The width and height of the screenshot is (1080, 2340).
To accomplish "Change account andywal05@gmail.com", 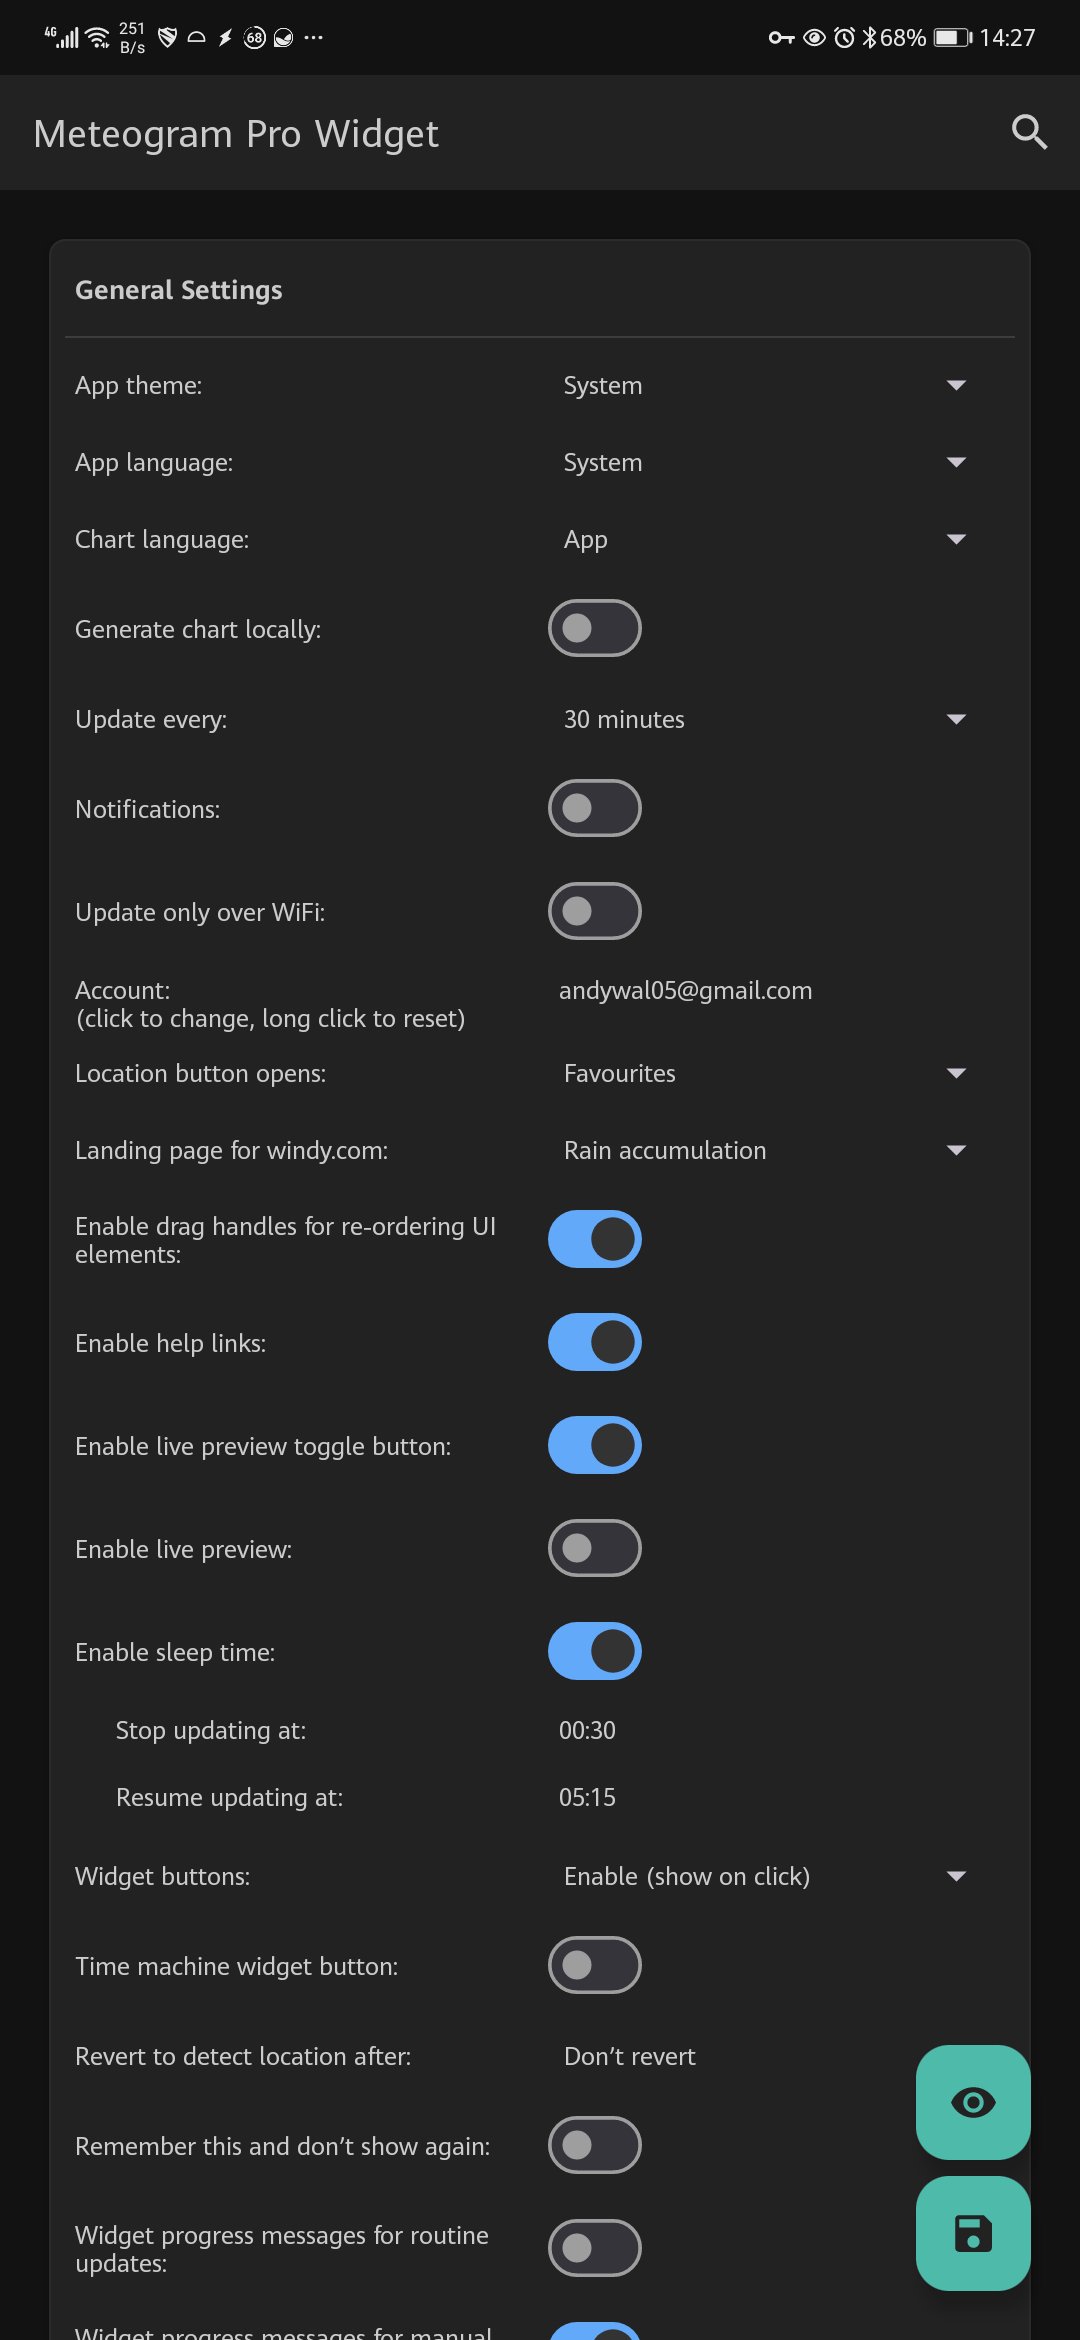I will tap(685, 991).
